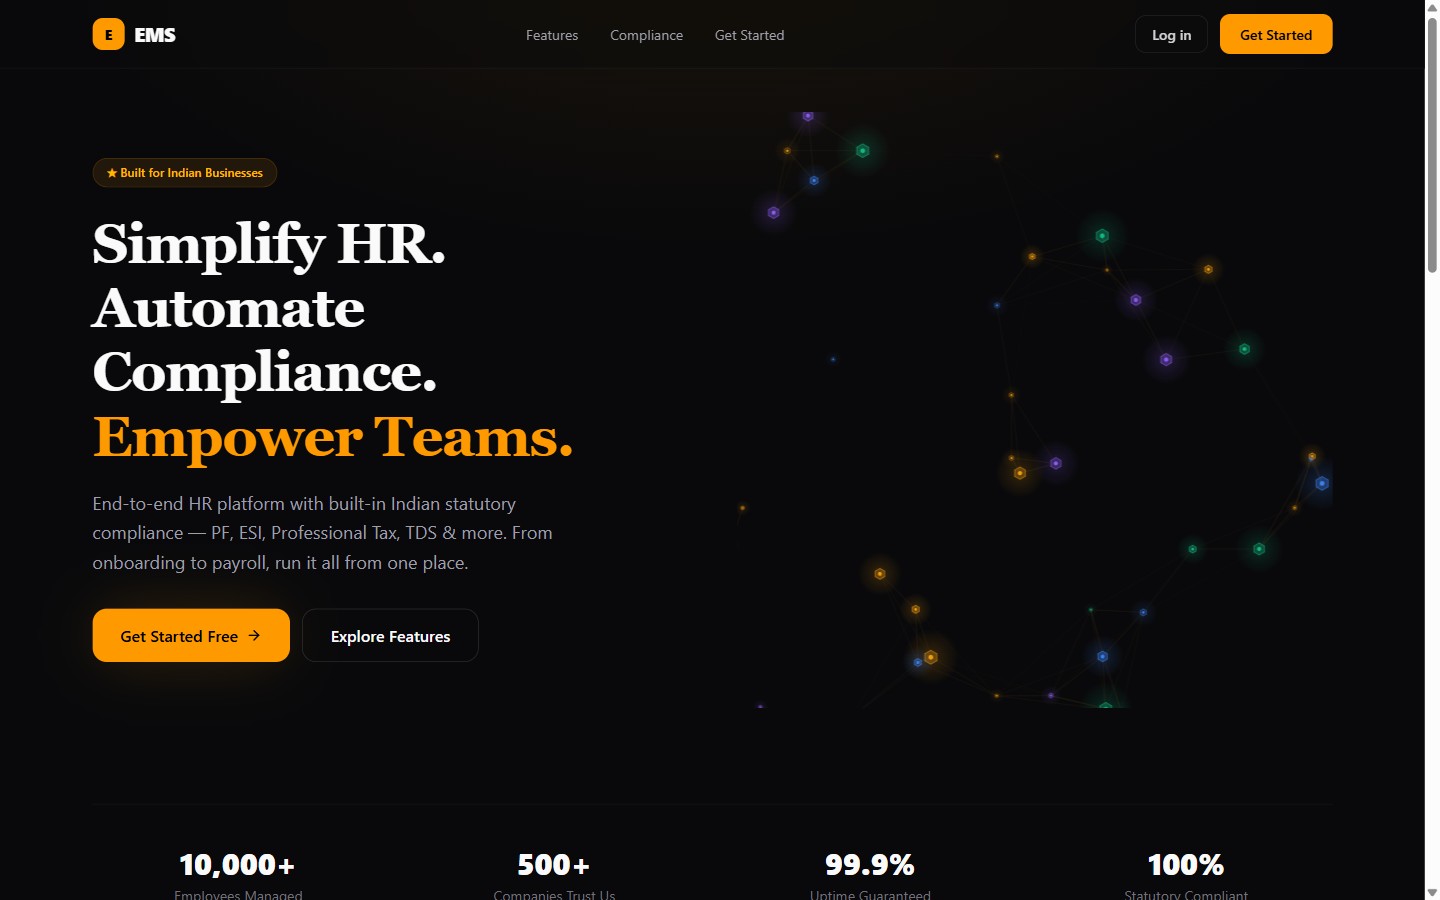Image resolution: width=1440 pixels, height=900 pixels.
Task: Click the 10,000+ statistic
Action: point(237,864)
